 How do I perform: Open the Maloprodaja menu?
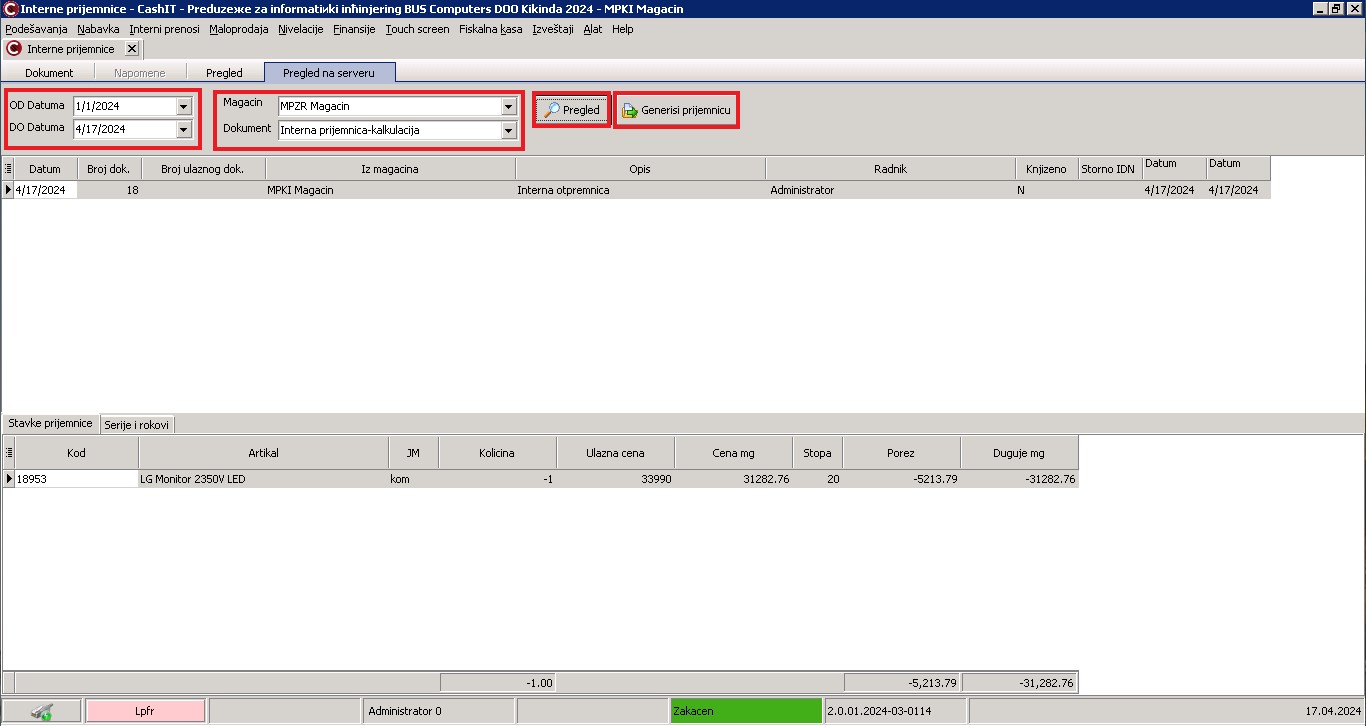(x=239, y=29)
